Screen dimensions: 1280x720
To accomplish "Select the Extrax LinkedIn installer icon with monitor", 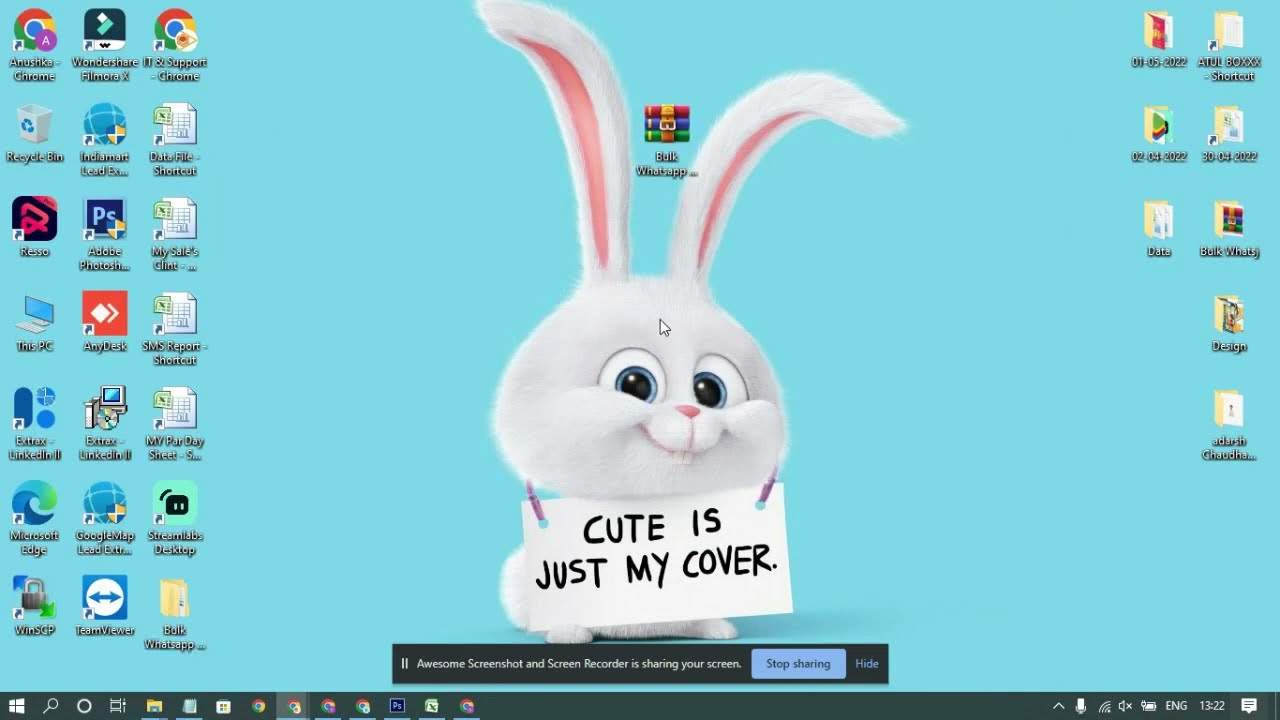I will (105, 424).
